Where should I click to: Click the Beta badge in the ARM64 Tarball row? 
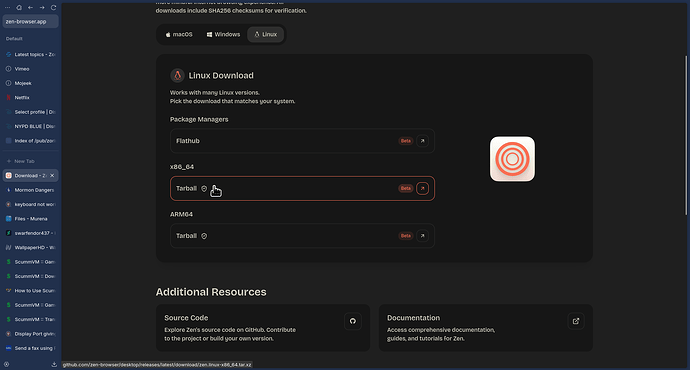pos(406,236)
